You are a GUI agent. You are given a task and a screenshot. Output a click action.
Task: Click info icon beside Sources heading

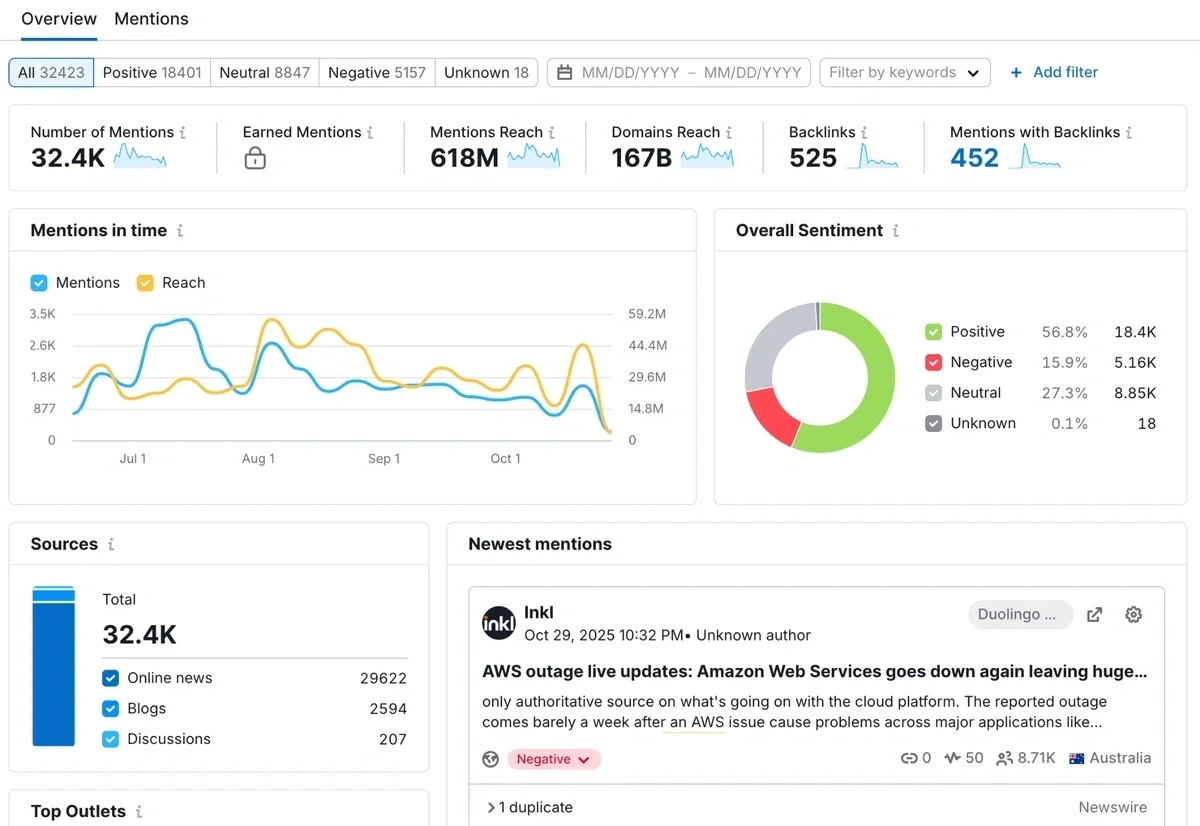click(111, 545)
